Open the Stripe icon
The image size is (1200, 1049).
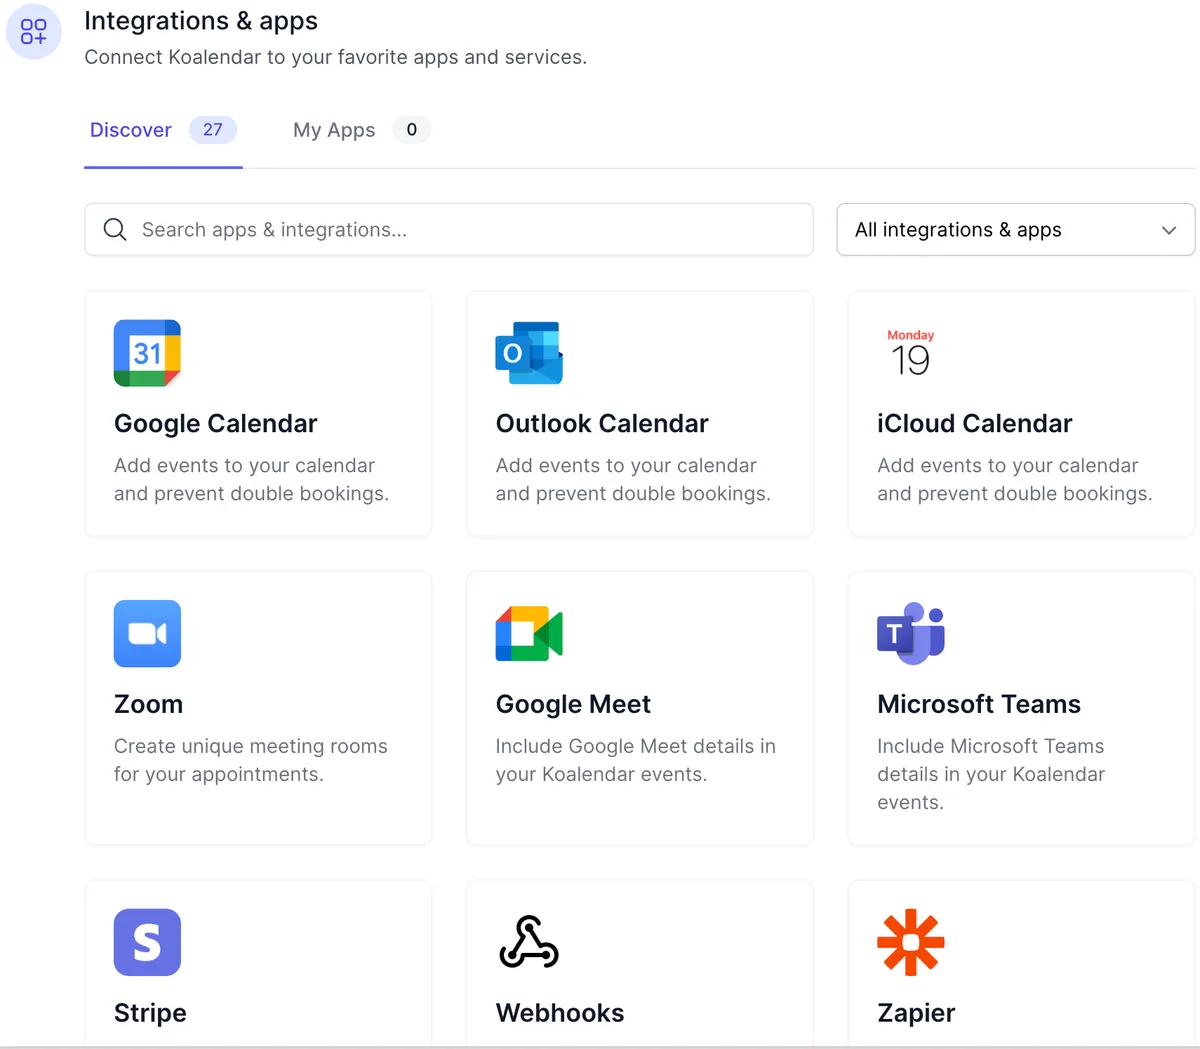point(147,941)
